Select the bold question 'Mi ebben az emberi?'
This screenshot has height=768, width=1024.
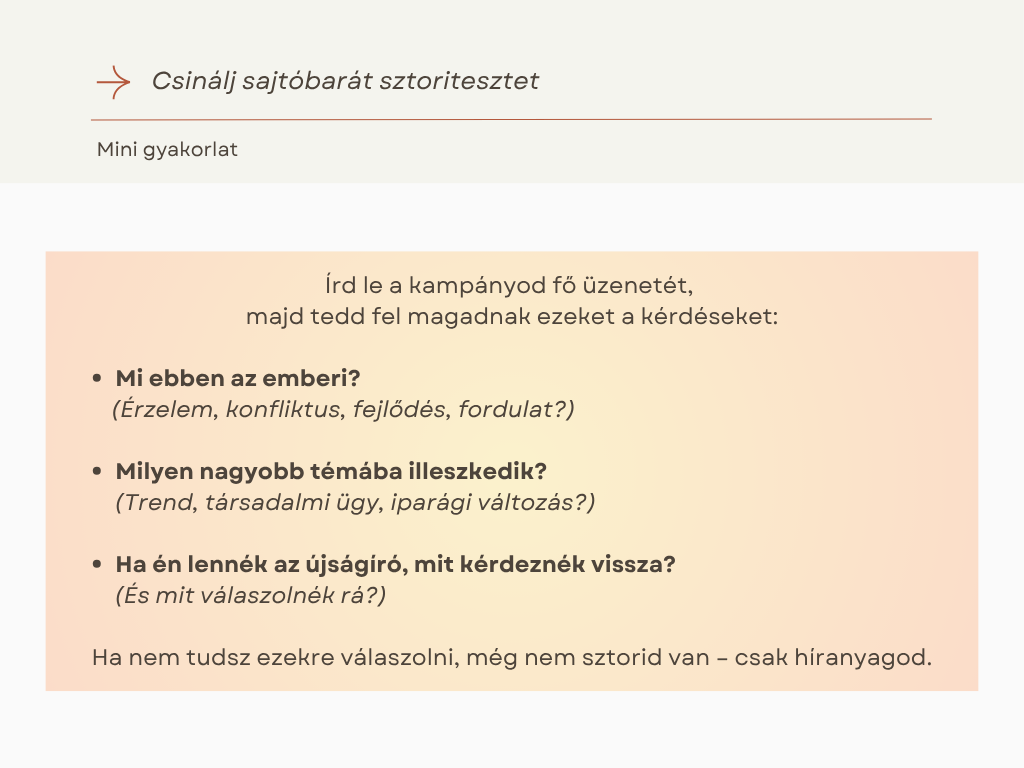click(238, 379)
